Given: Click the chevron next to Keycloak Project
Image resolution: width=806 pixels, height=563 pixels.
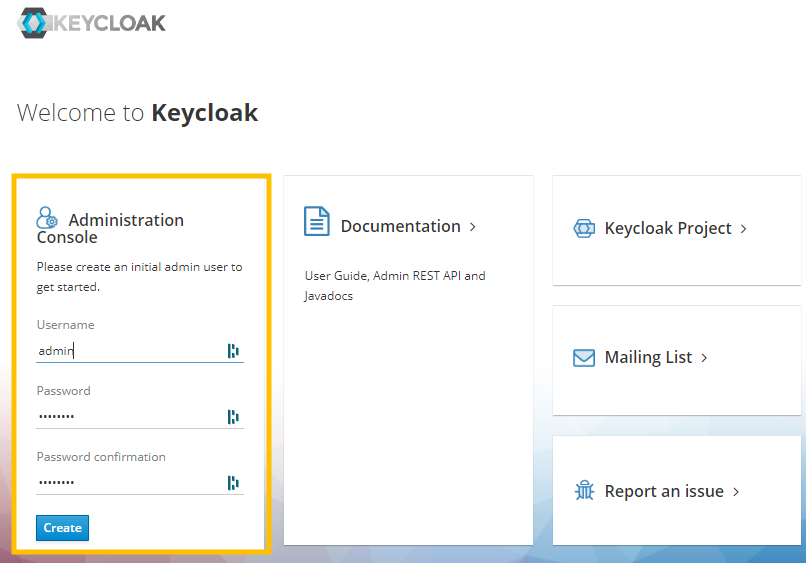Looking at the screenshot, I should pyautogui.click(x=743, y=229).
